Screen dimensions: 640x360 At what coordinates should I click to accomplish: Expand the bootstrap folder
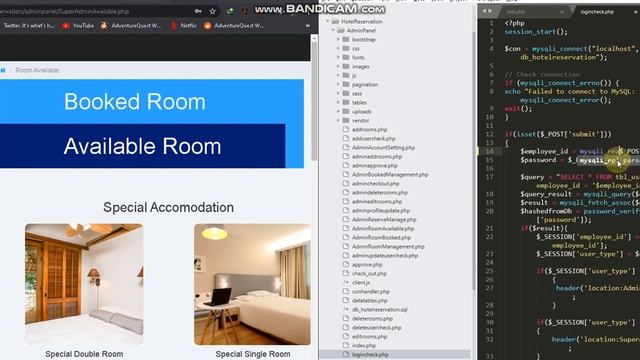pyautogui.click(x=338, y=40)
